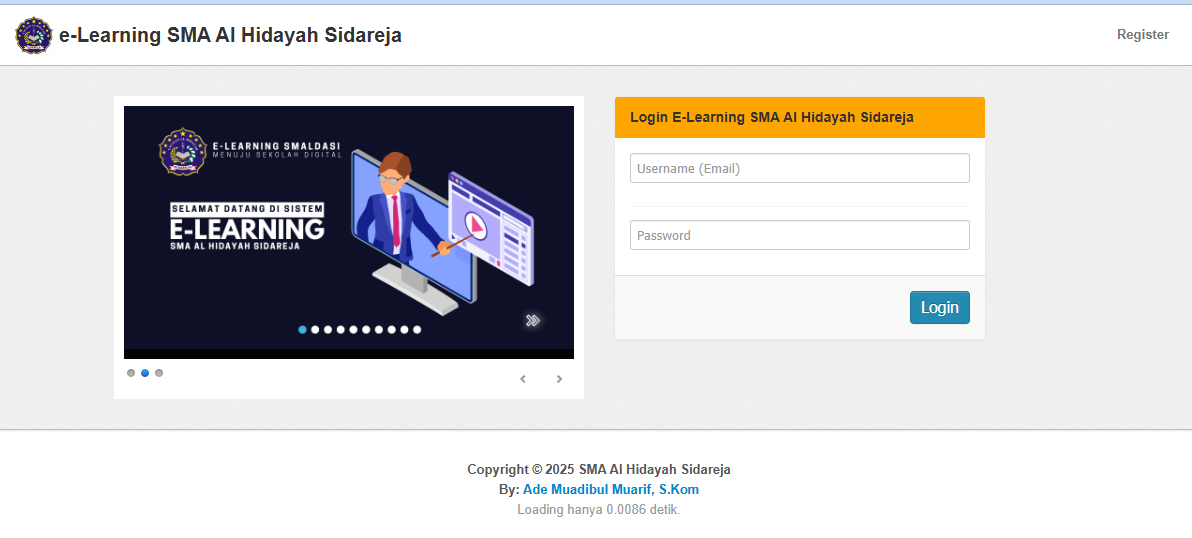Viewport: 1192px width, 538px height.
Task: Click the double chevron icon on the banner
Action: coord(533,320)
